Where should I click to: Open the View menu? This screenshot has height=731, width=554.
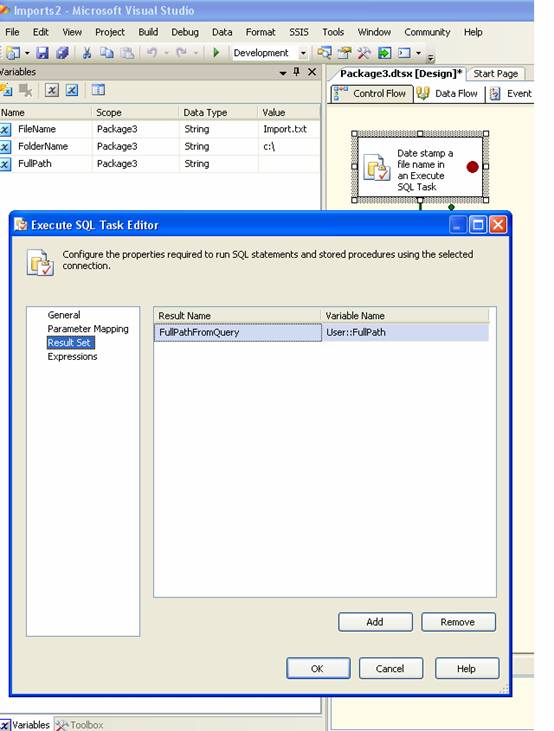click(72, 32)
